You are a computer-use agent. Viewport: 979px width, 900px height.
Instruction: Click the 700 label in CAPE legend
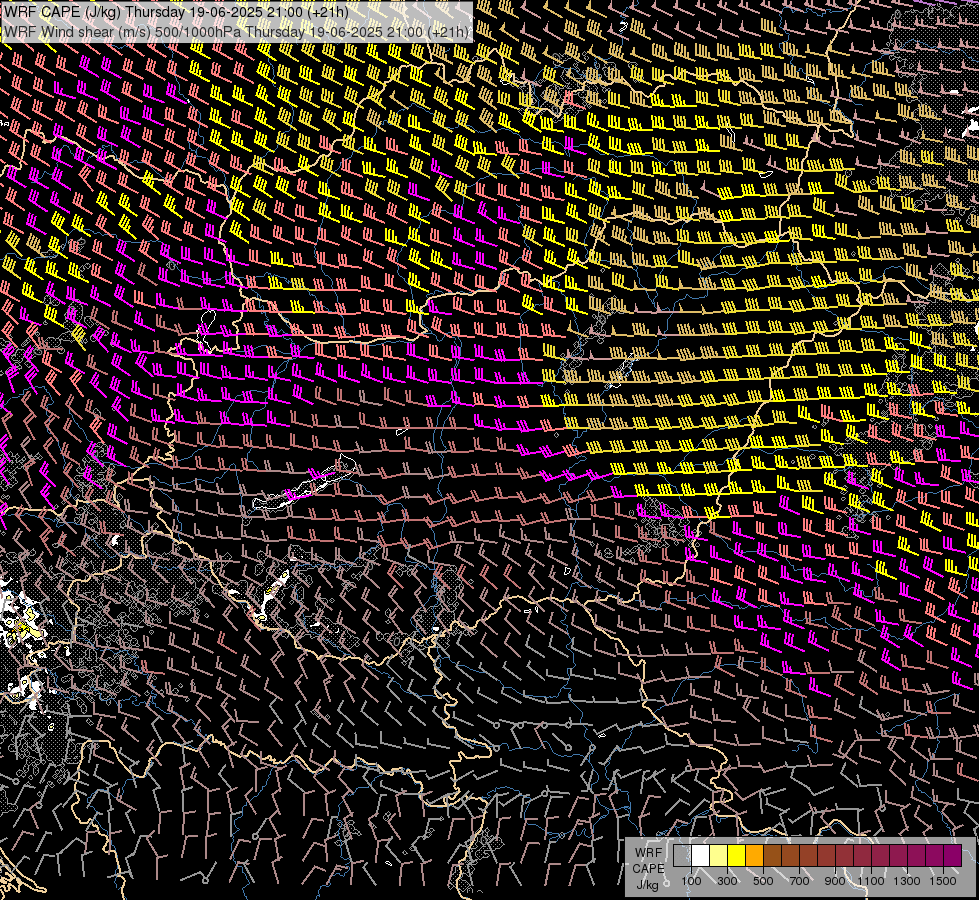(x=799, y=881)
